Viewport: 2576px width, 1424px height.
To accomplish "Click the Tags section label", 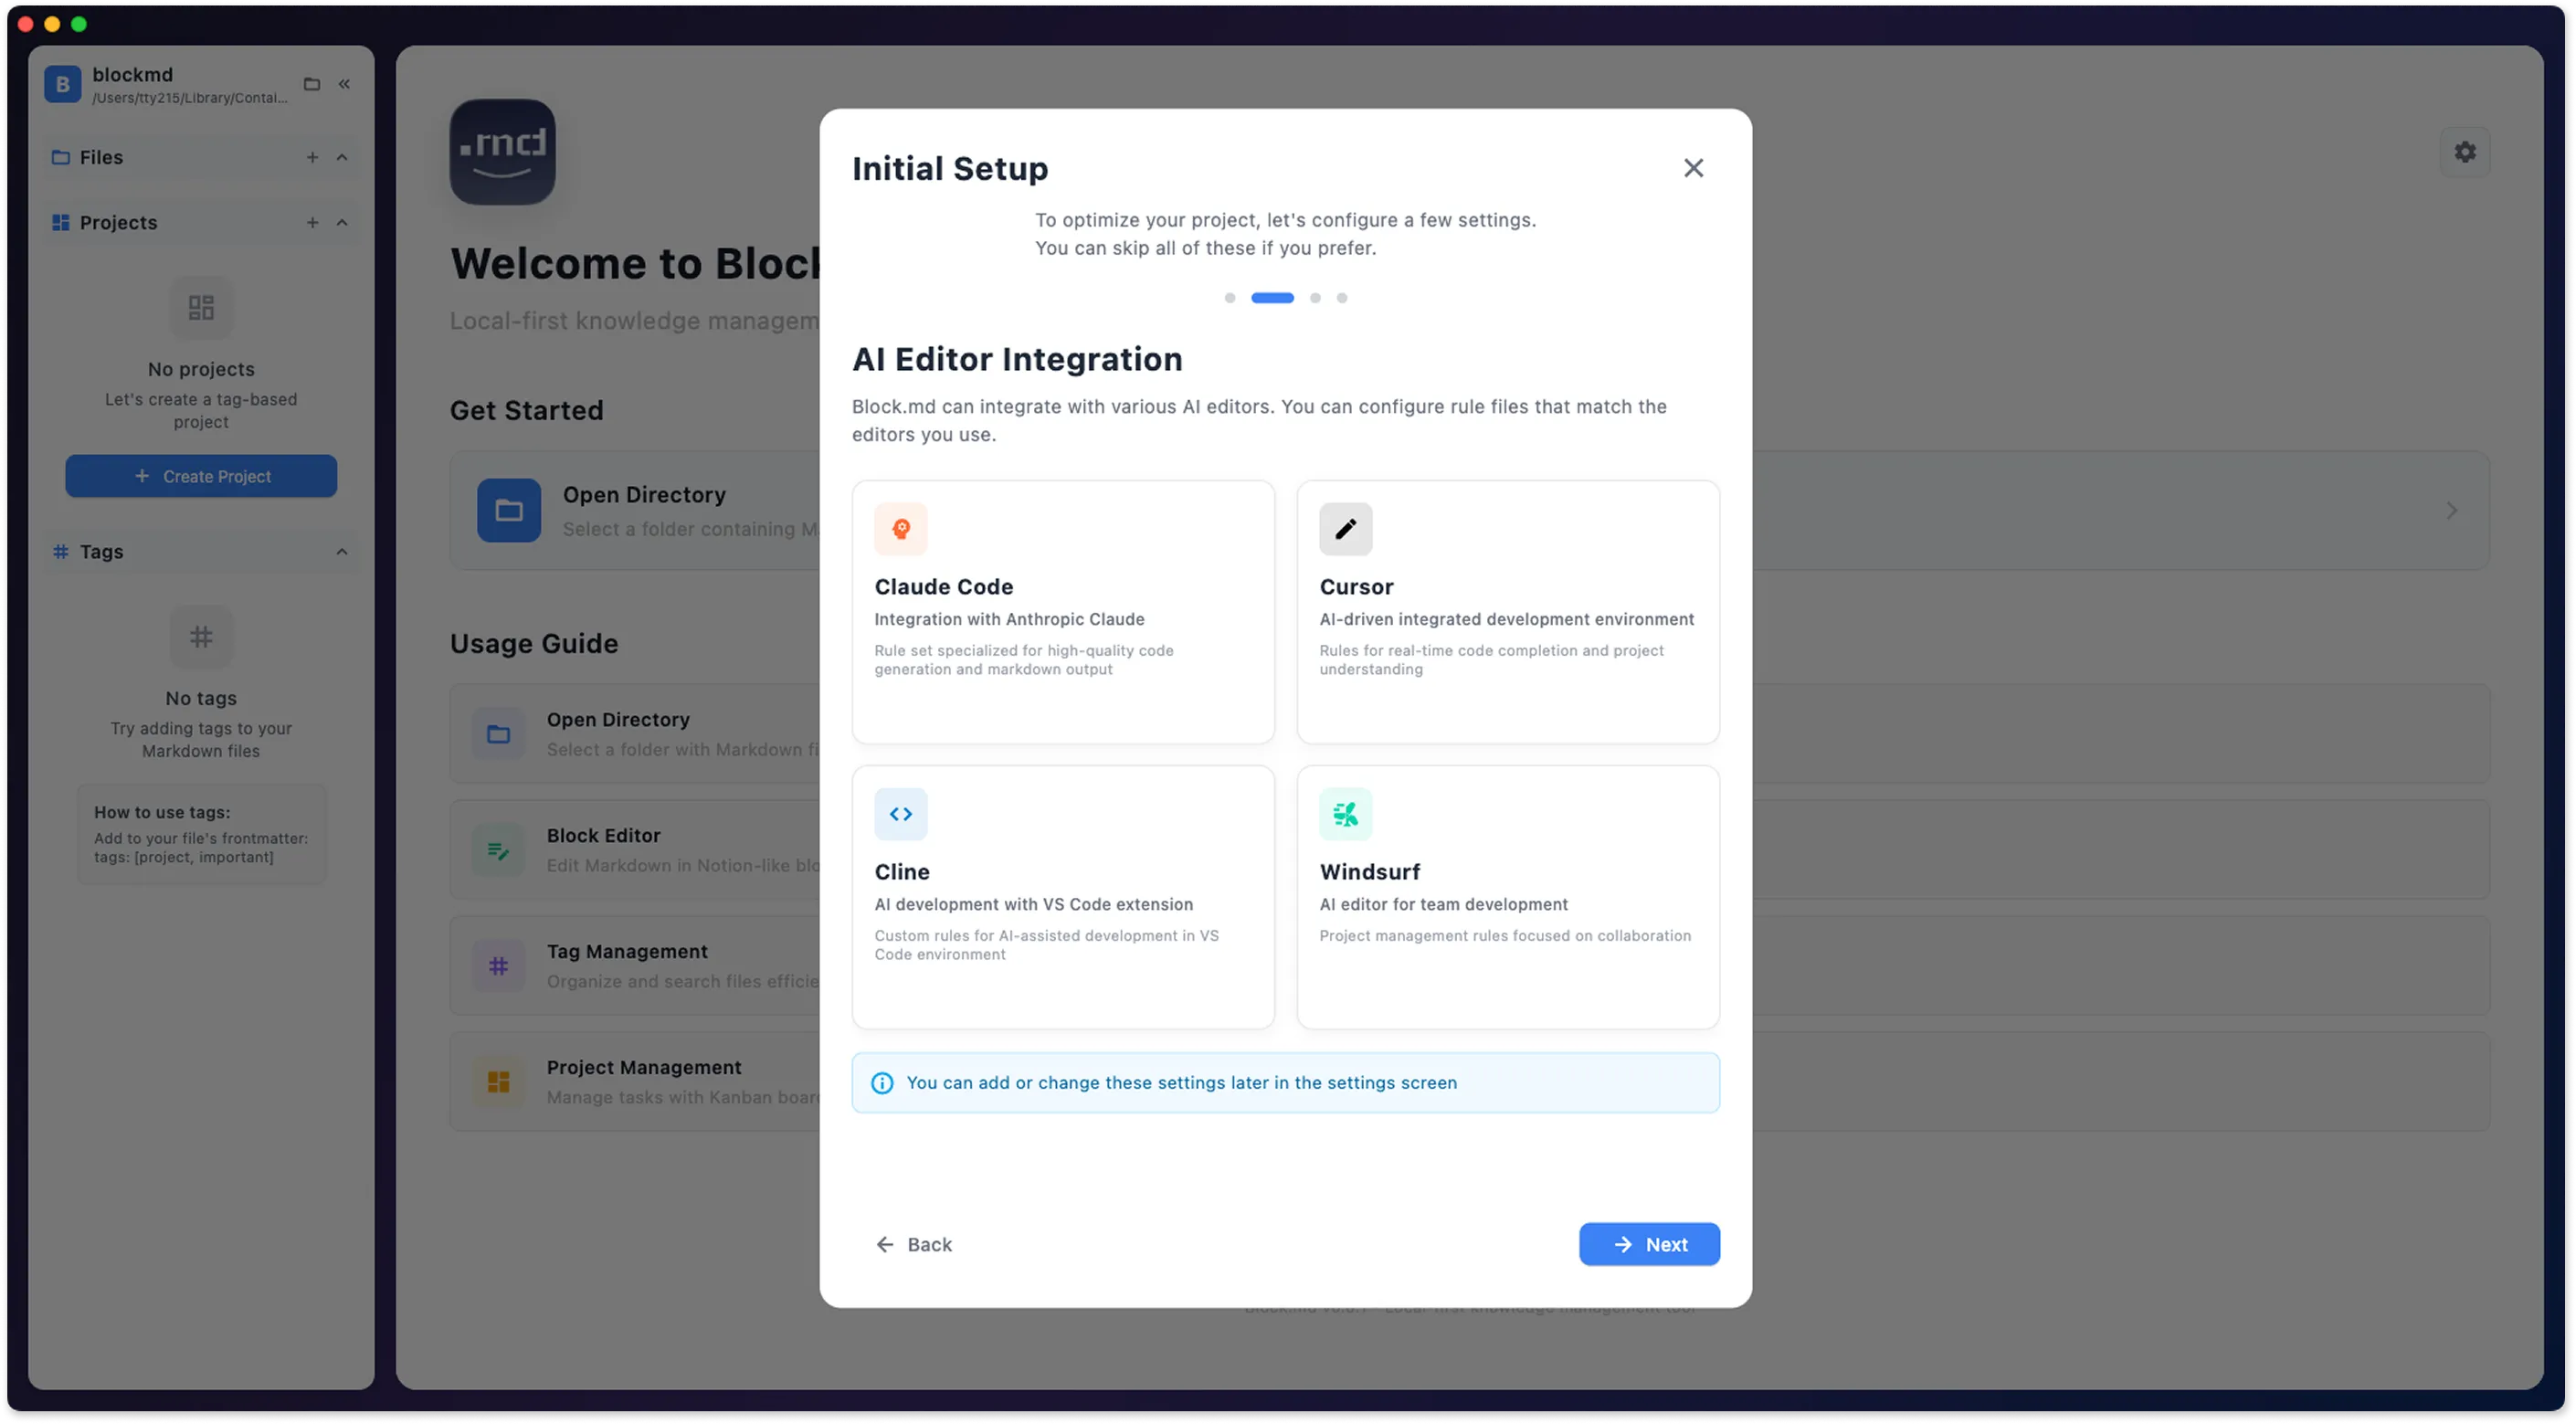I will coord(101,551).
